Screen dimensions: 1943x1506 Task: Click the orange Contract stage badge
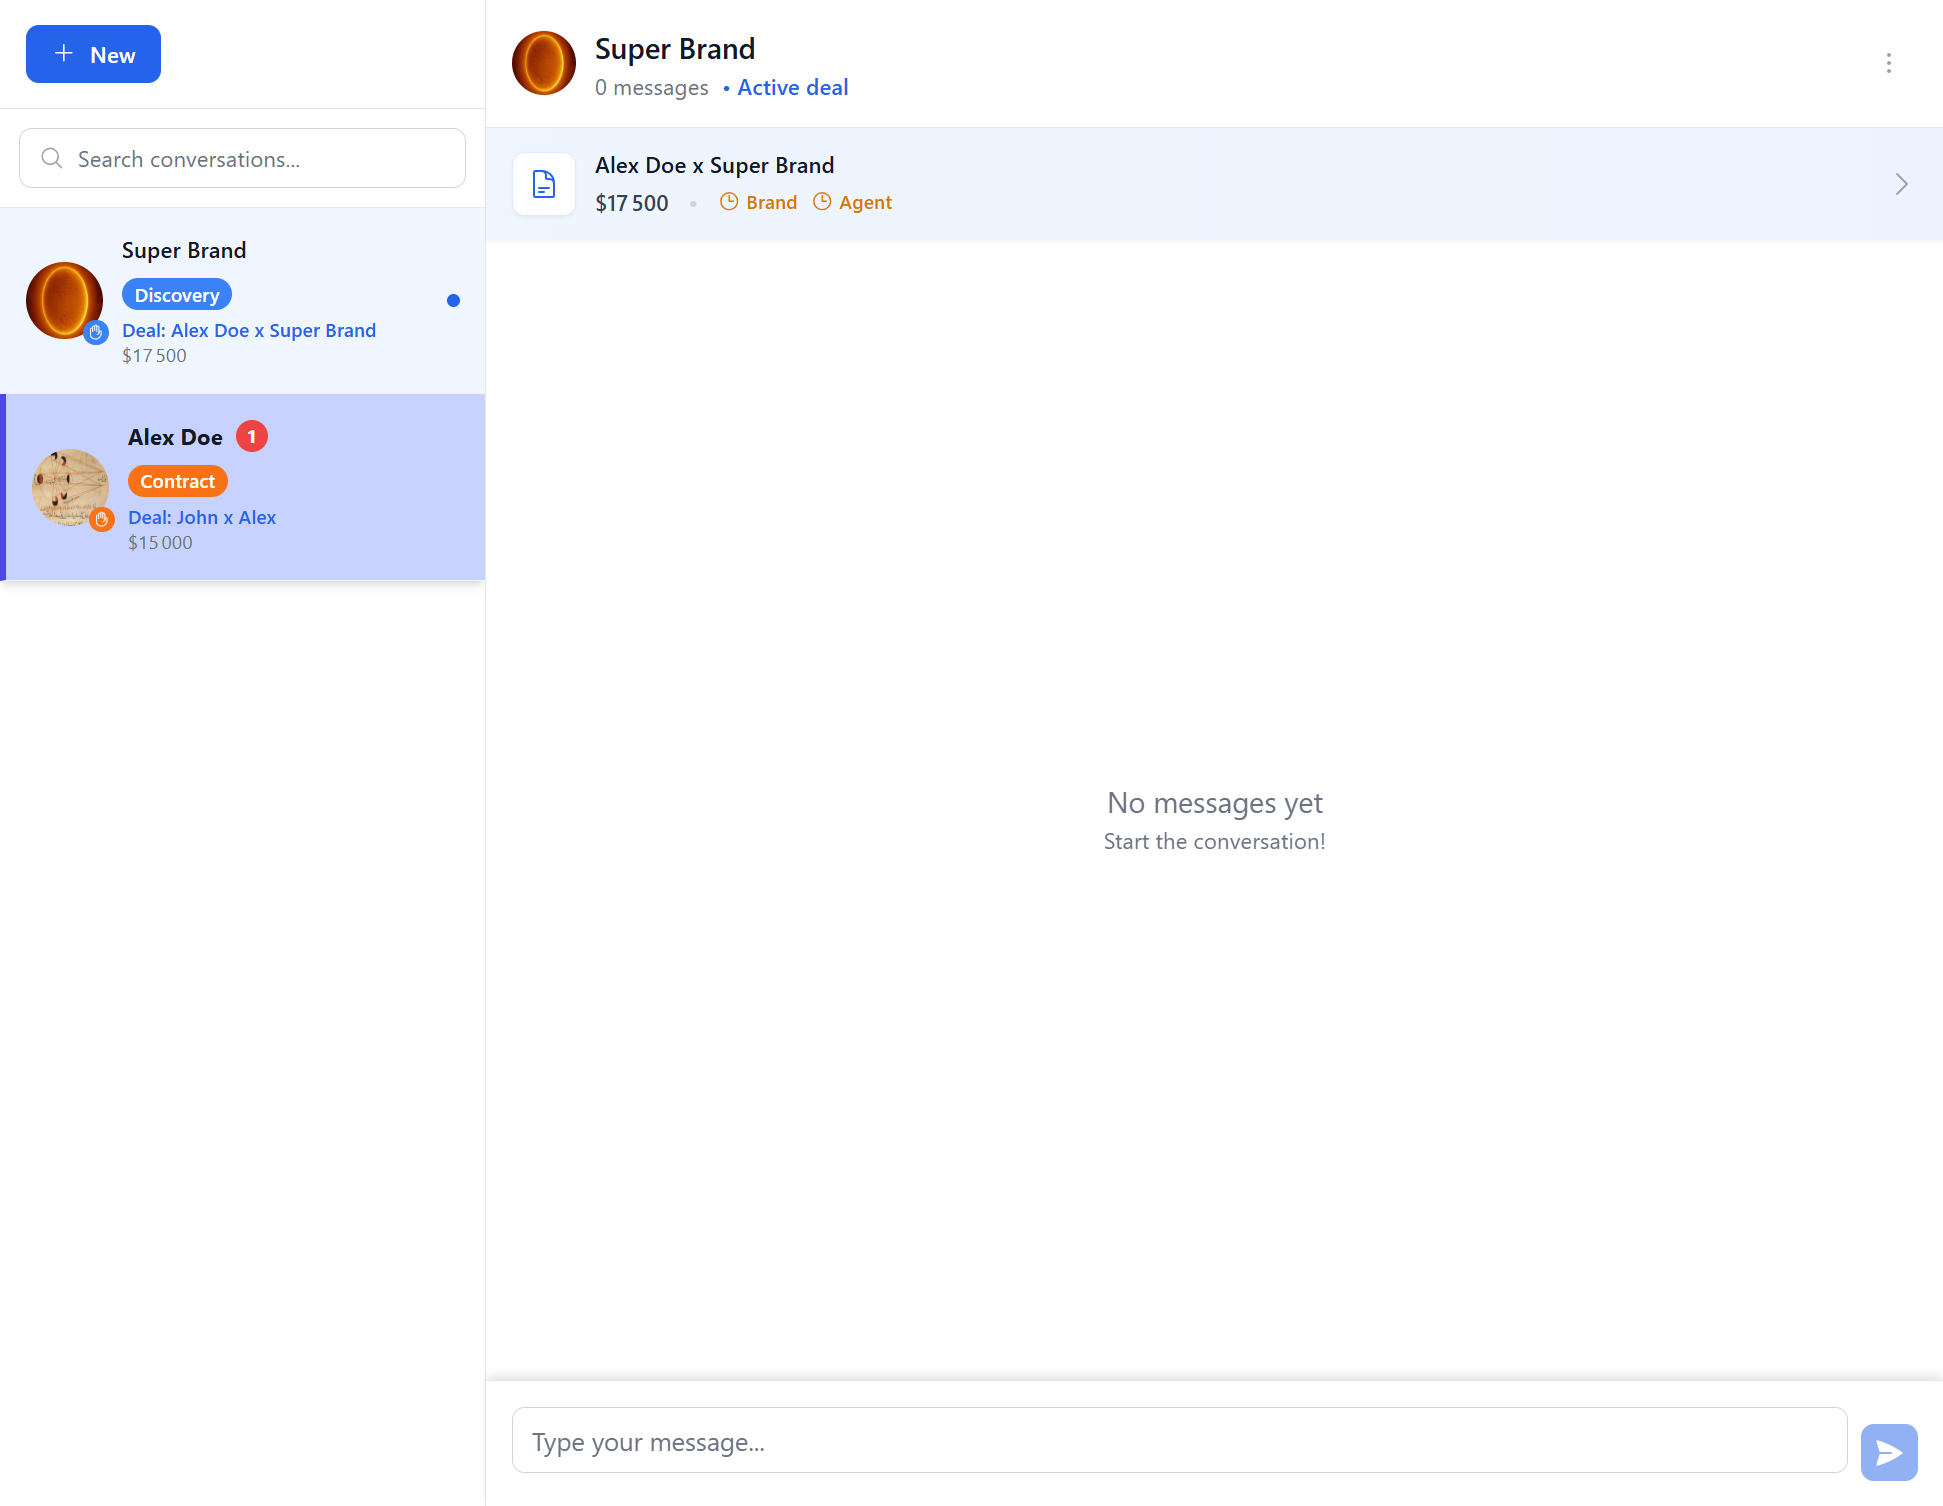(178, 481)
